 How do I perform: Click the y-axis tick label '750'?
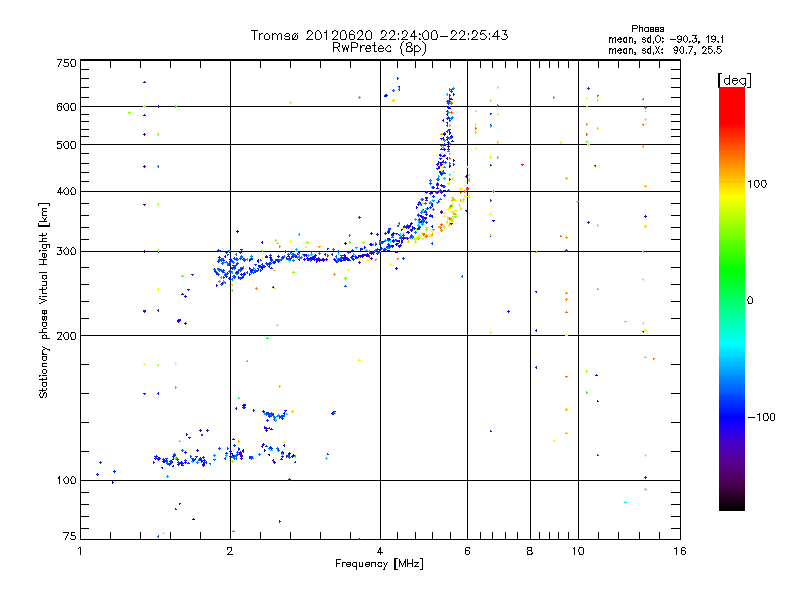66,63
